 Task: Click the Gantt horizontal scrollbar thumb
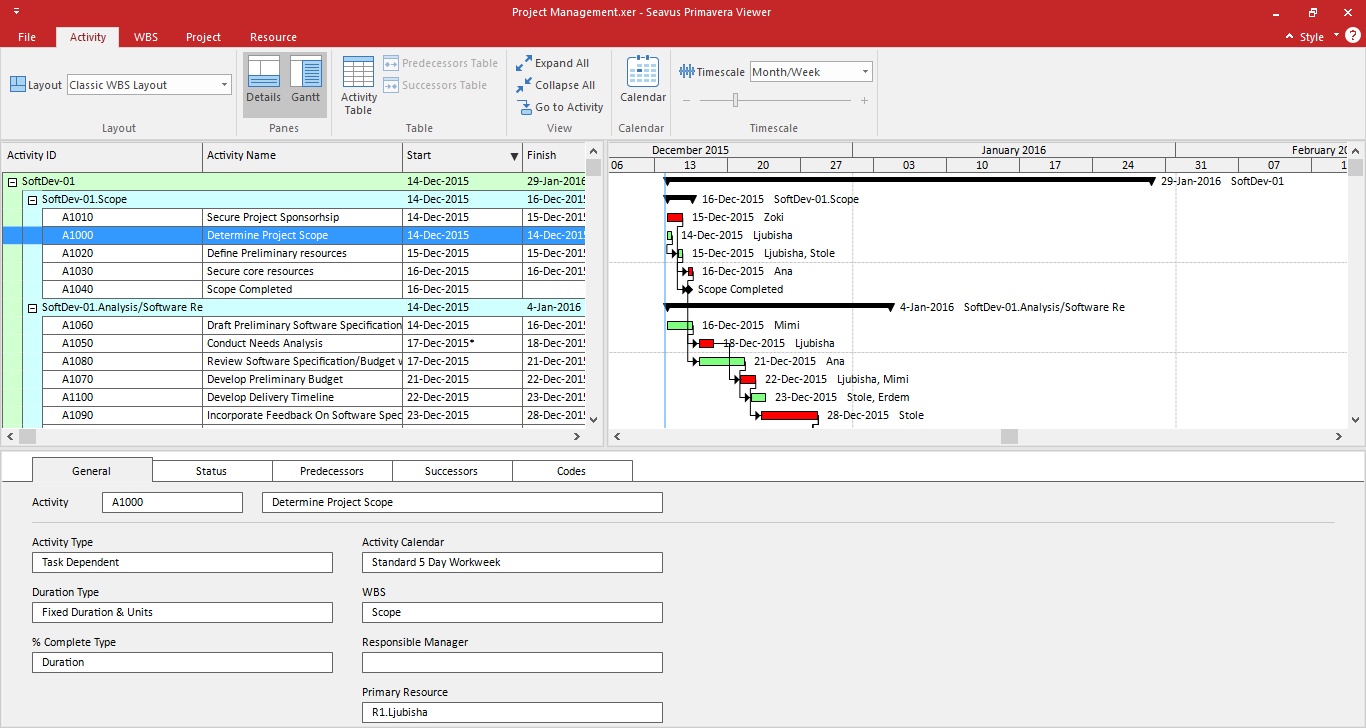[x=1009, y=437]
